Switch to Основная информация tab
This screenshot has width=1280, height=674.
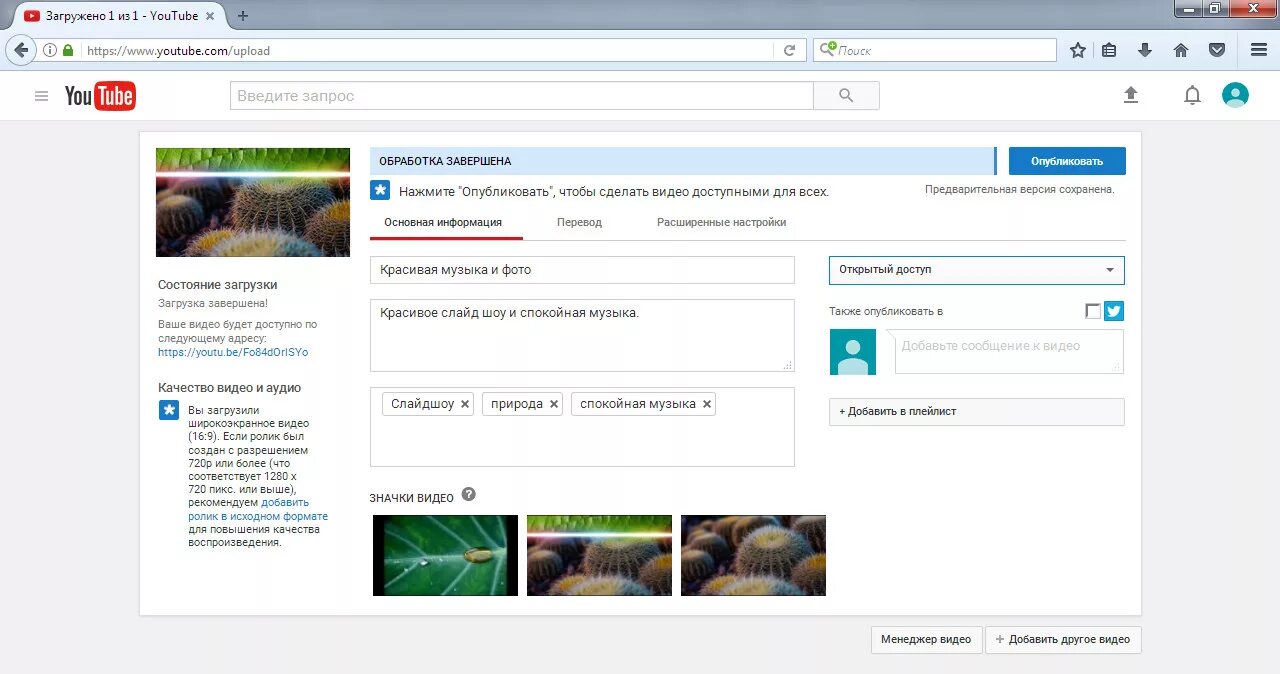point(443,222)
